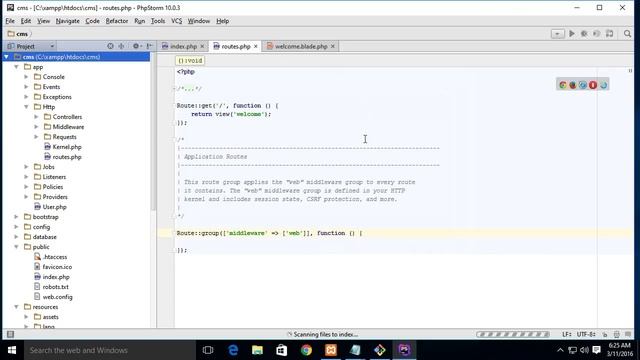This screenshot has width=640, height=360.
Task: Start debugging with the bug icon
Action: click(x=584, y=34)
